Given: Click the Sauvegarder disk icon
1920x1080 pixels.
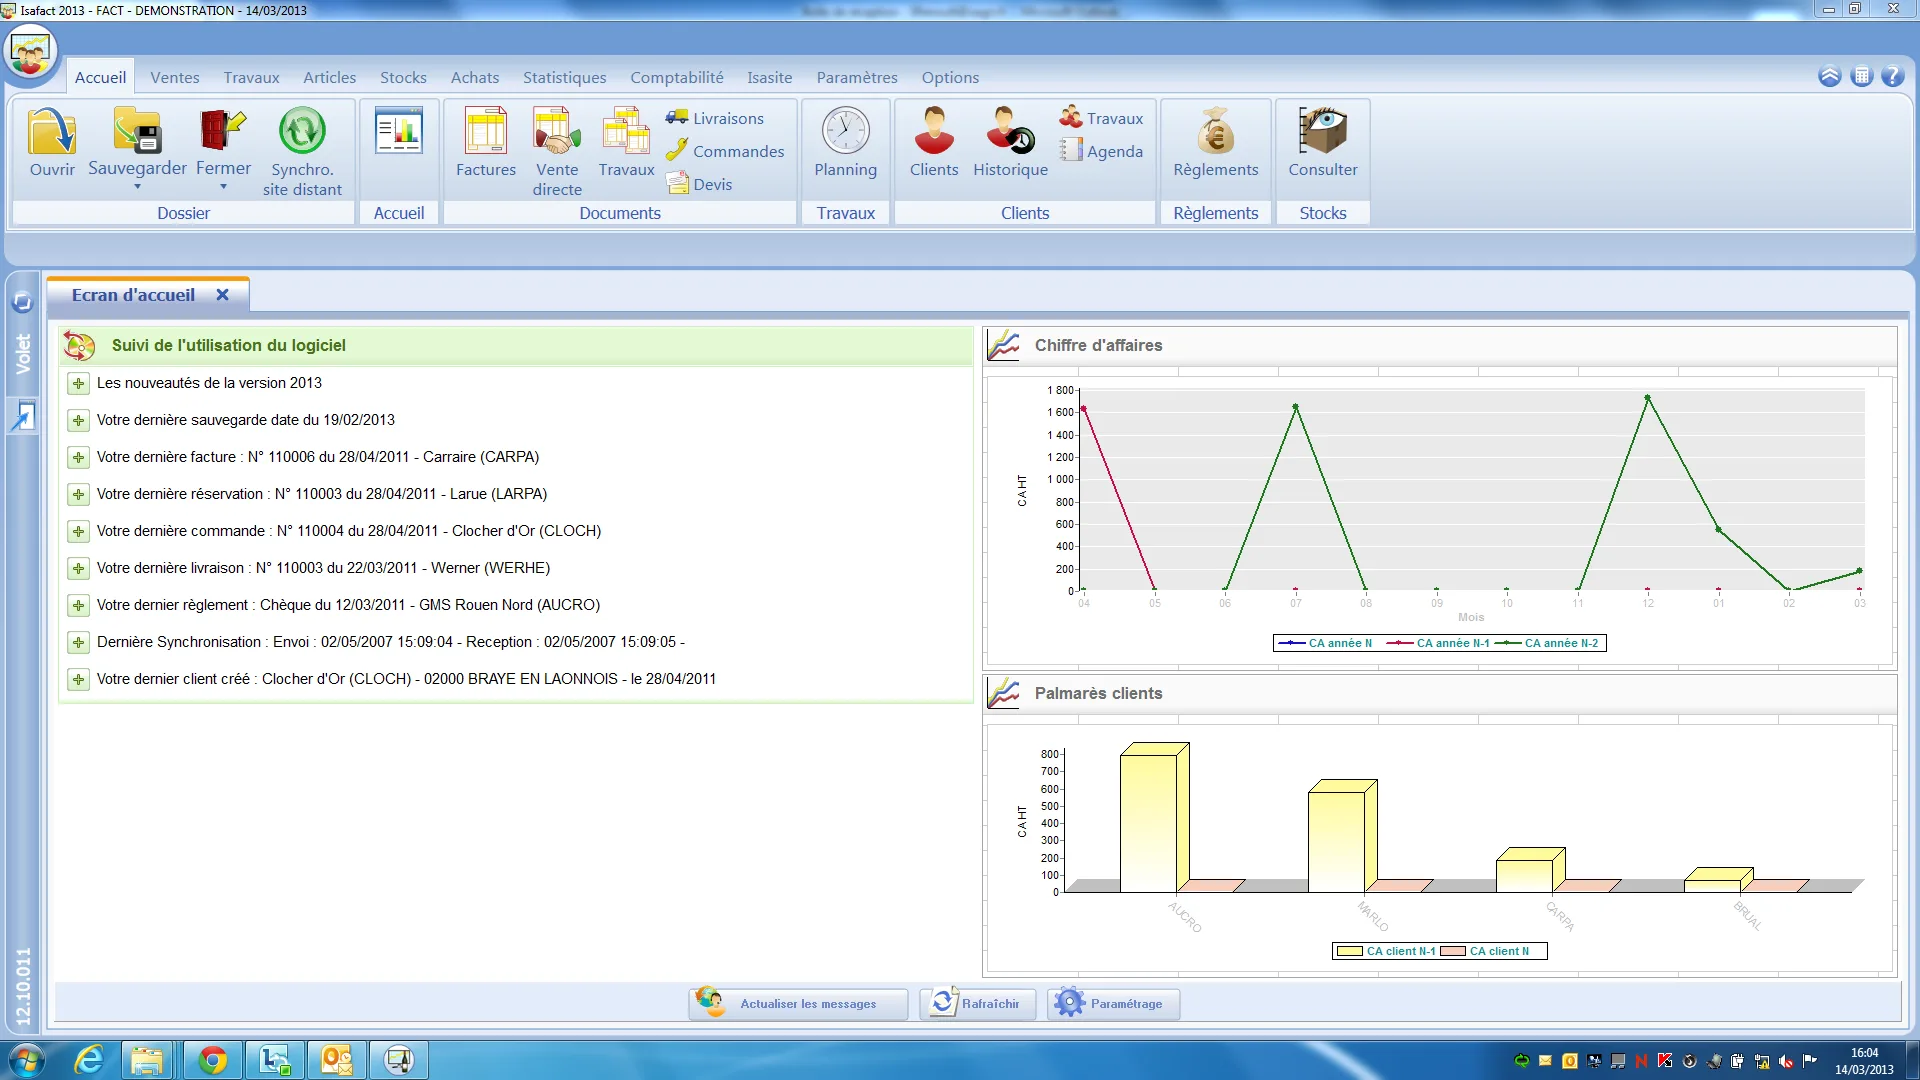Looking at the screenshot, I should point(137,132).
